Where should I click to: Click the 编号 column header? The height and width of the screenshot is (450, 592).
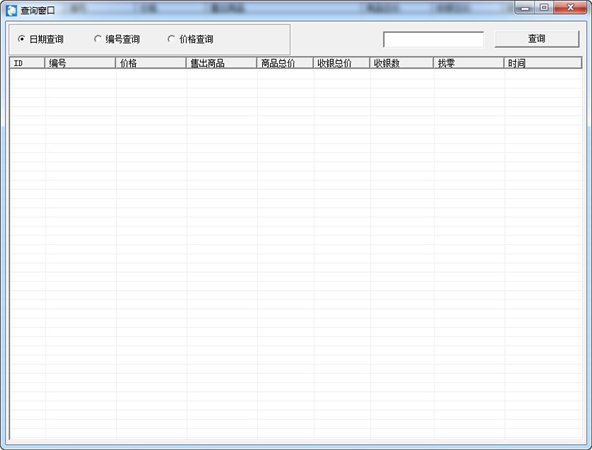80,63
